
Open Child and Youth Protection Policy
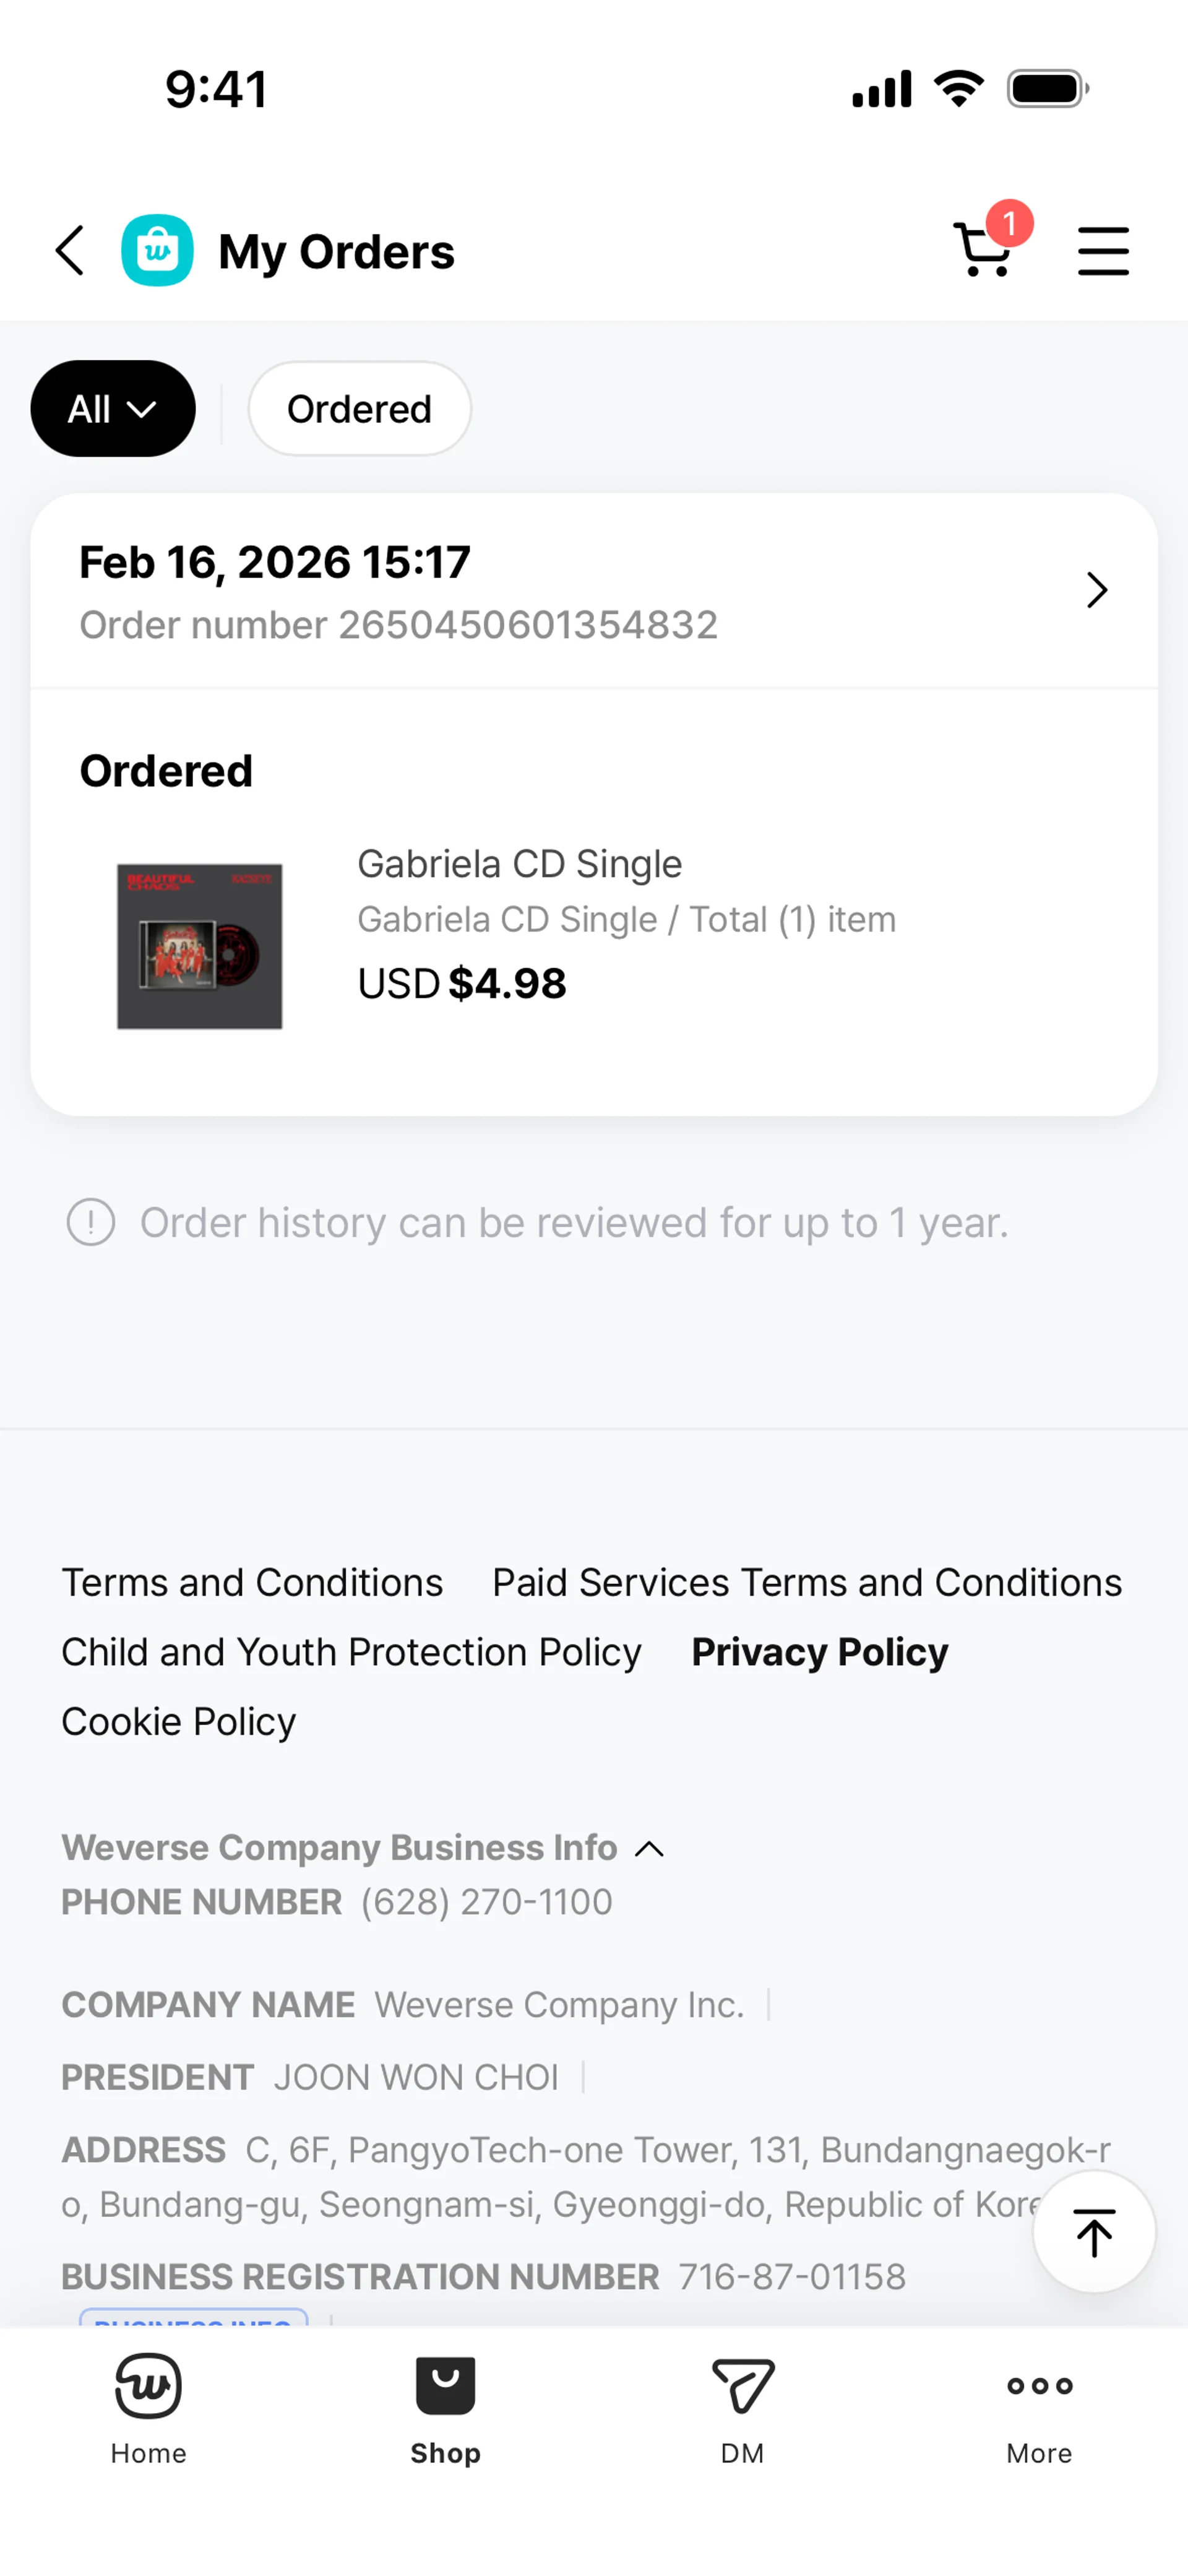click(x=351, y=1653)
